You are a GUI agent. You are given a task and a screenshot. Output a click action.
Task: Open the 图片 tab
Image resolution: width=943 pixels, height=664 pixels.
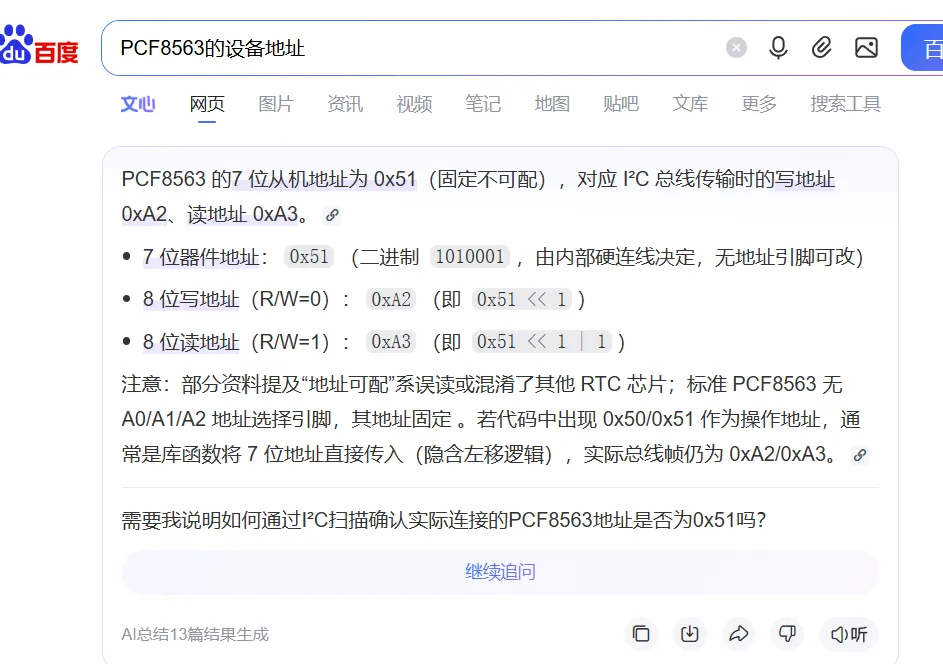click(x=276, y=104)
